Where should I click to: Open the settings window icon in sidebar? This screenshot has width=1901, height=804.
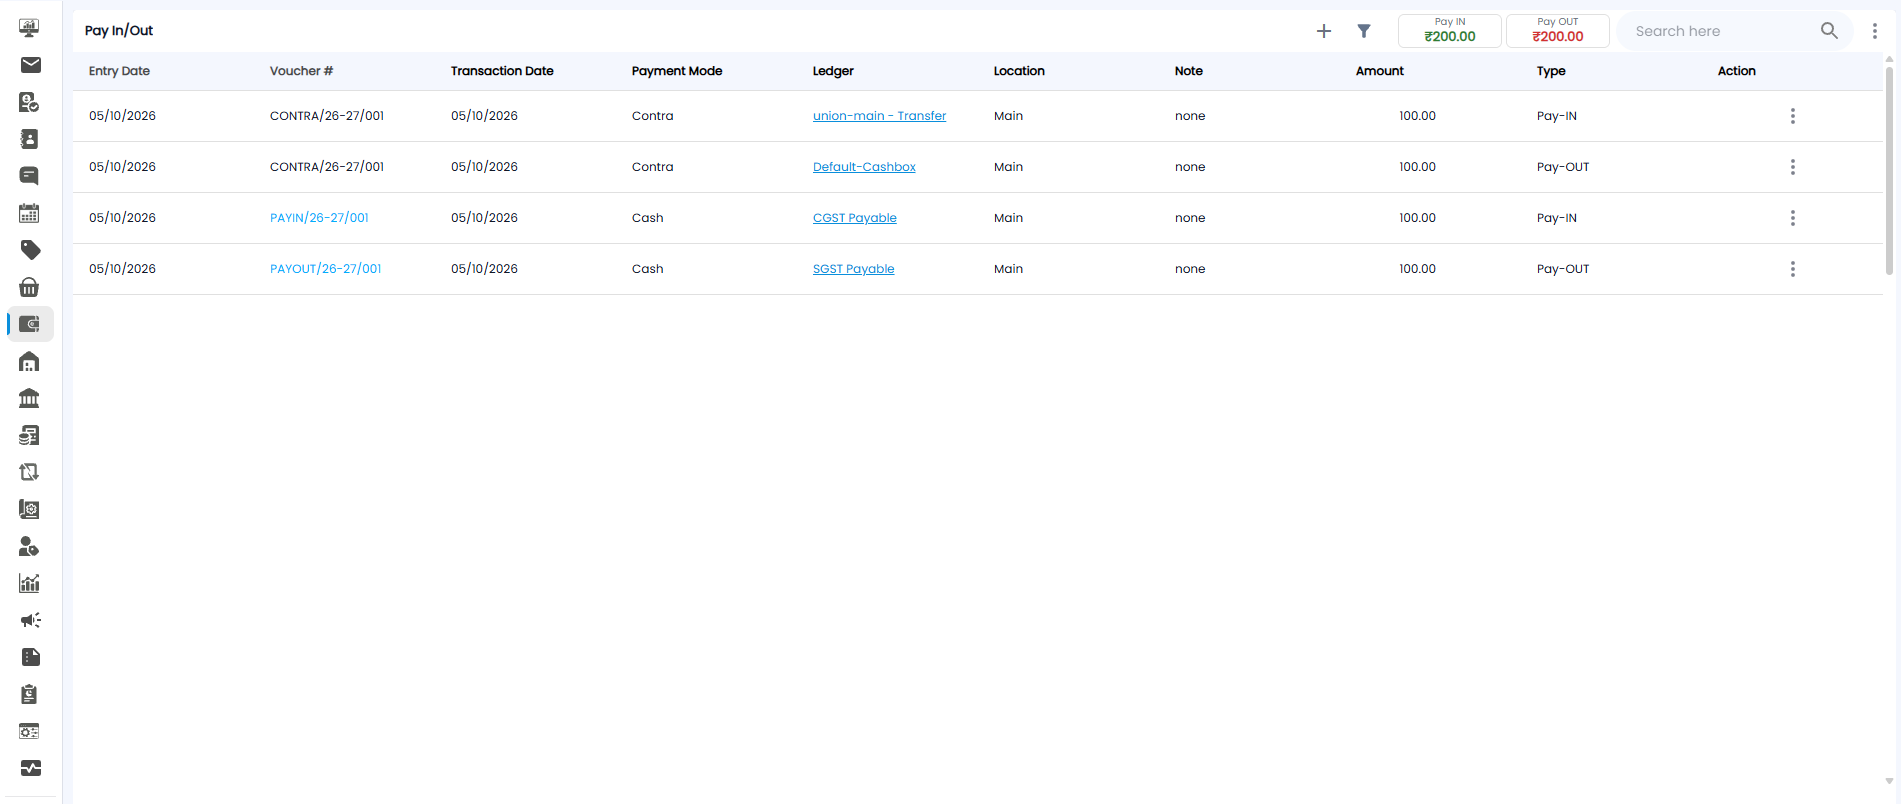[30, 731]
